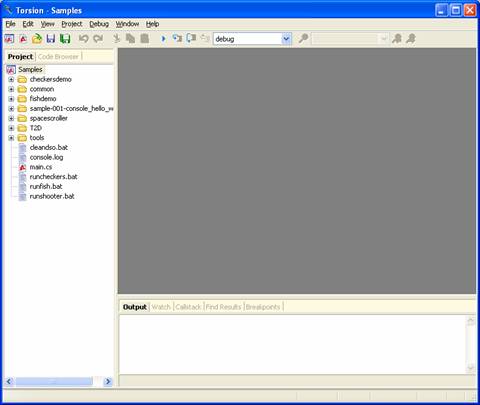Select main.cs in the project tree
This screenshot has height=405, width=480.
point(41,167)
